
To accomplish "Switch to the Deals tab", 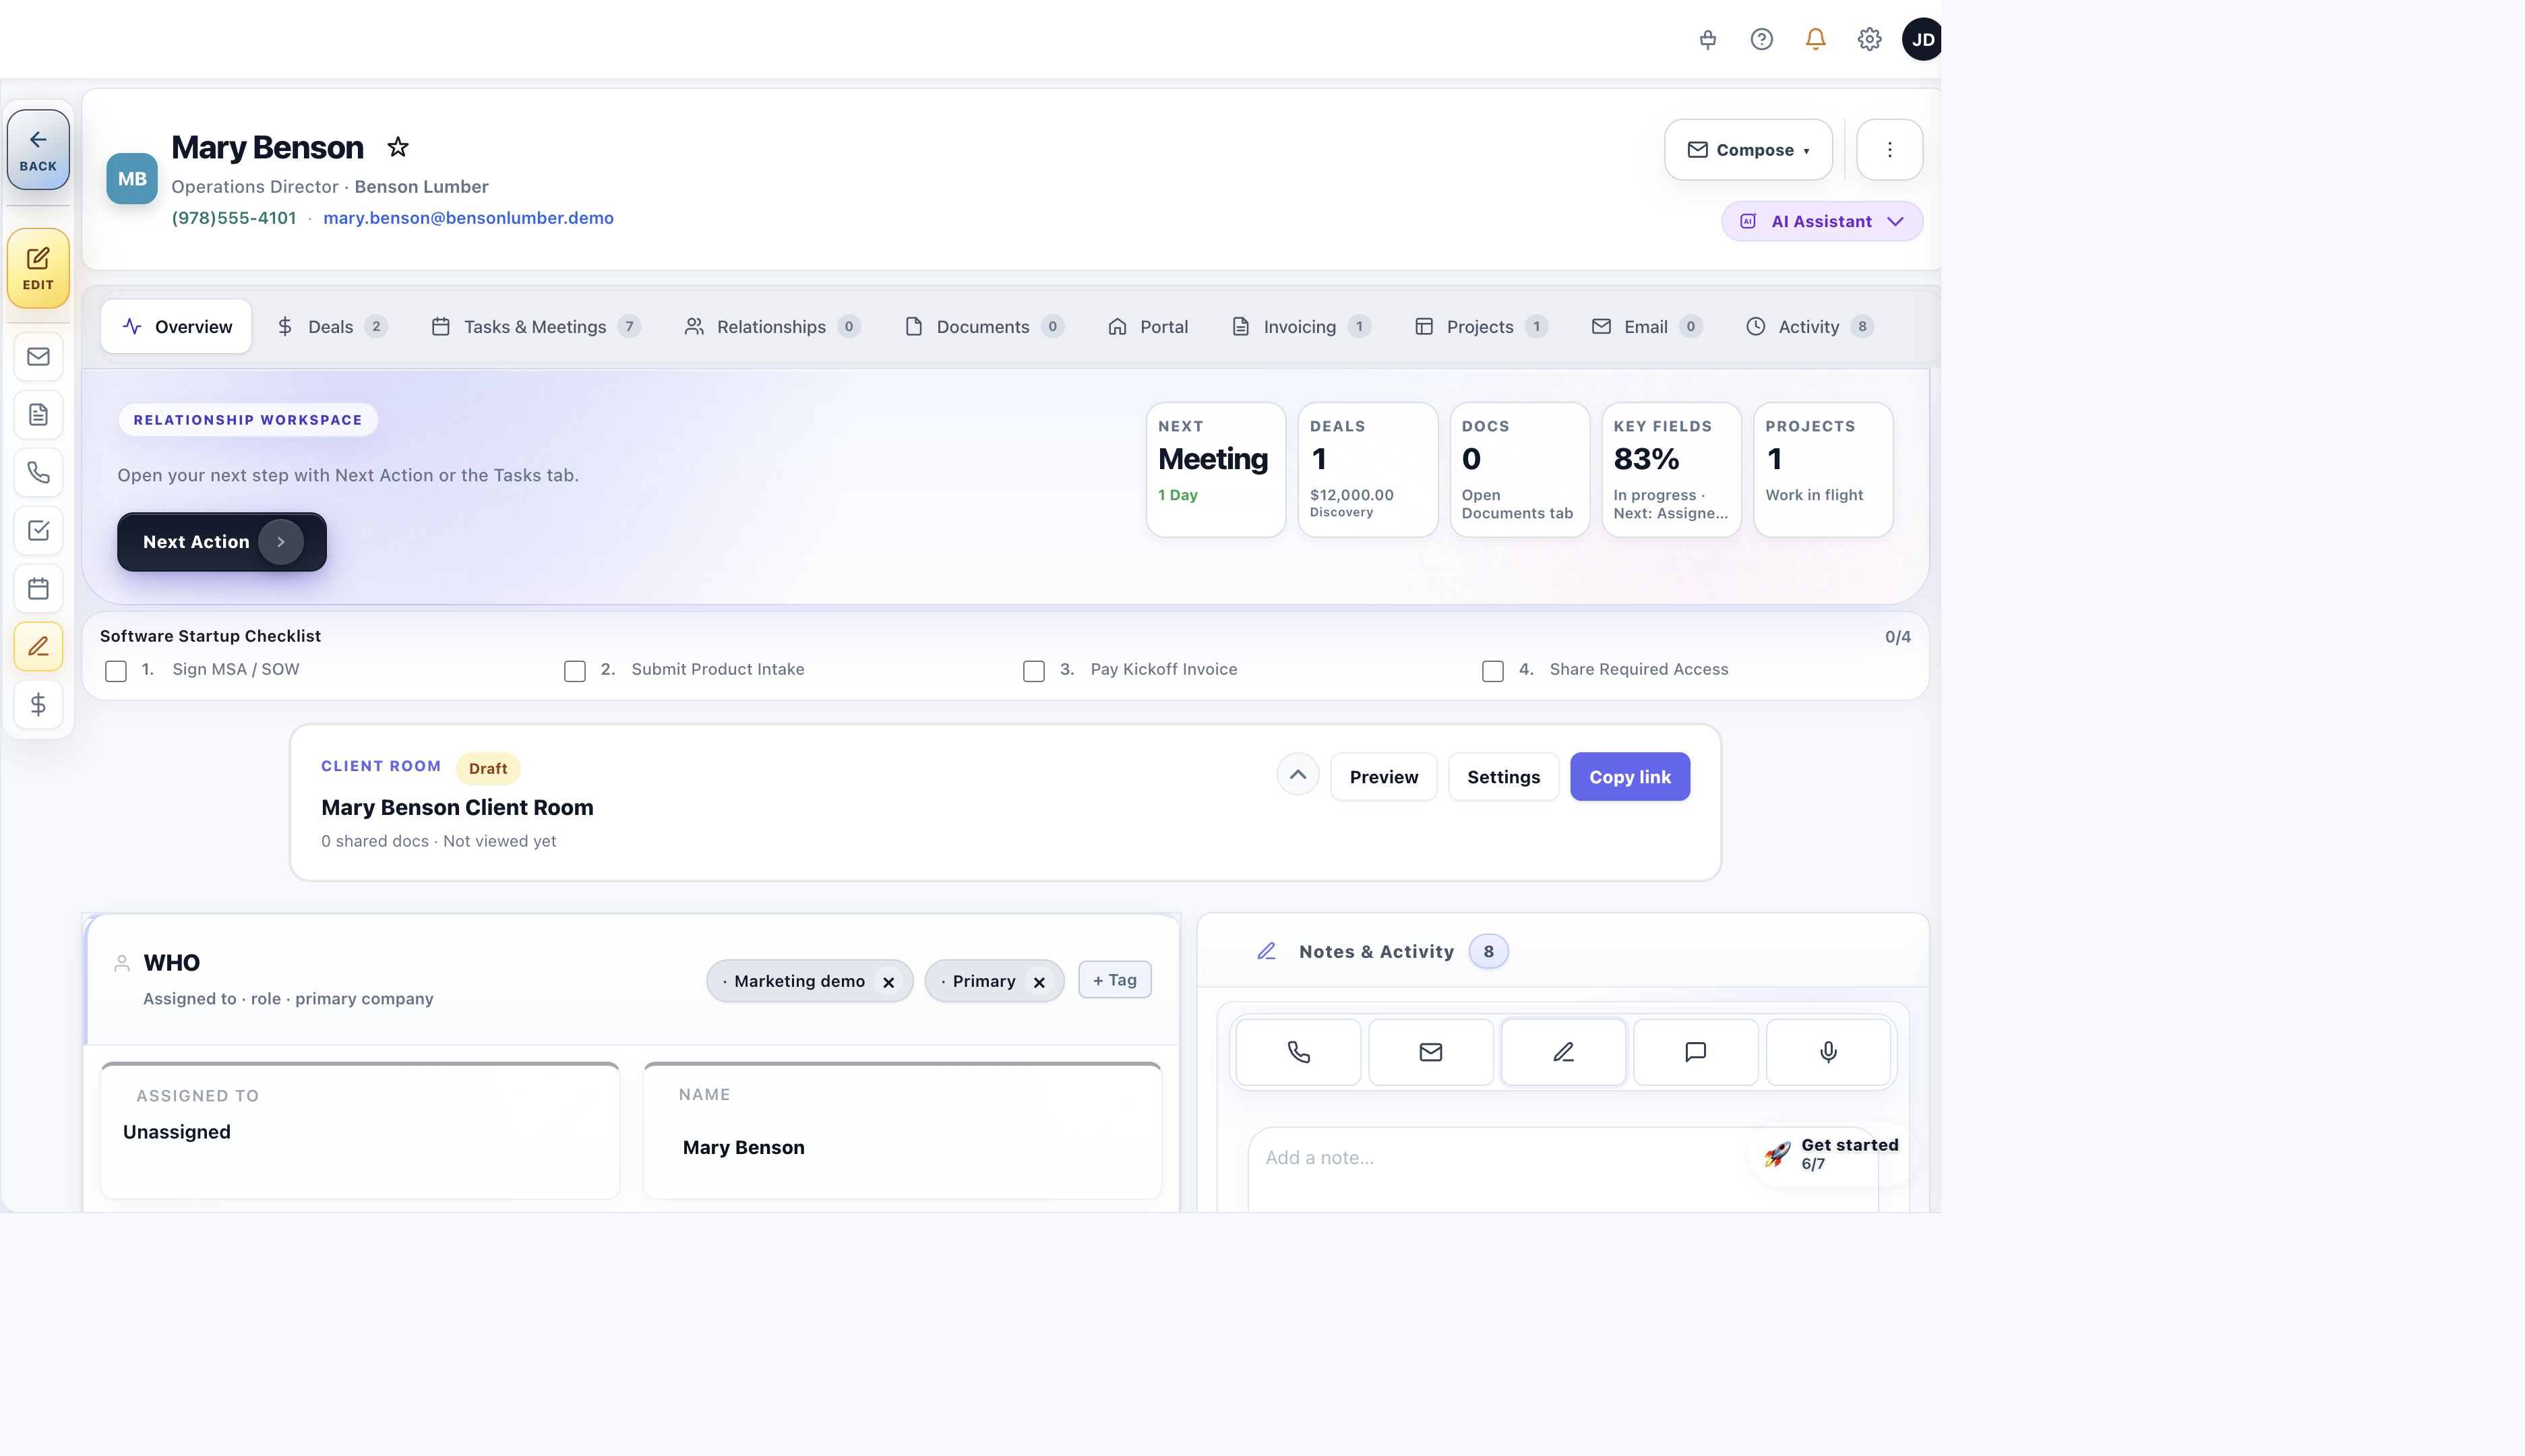I will [331, 327].
